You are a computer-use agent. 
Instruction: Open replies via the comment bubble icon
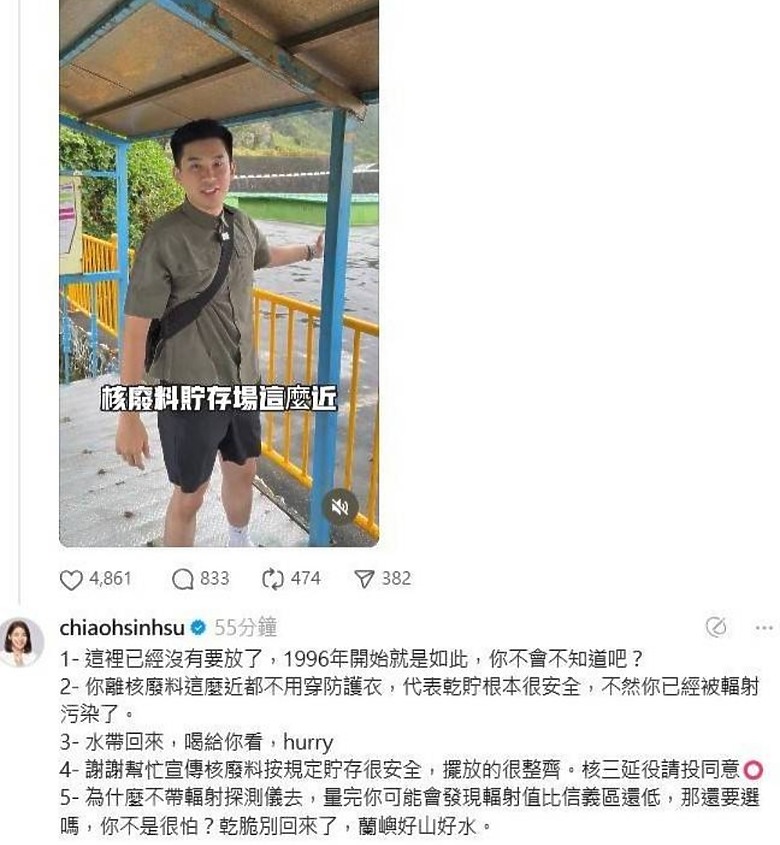183,579
